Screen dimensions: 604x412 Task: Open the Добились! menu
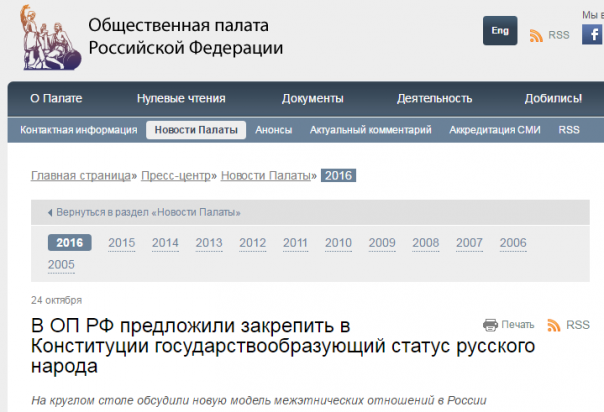[553, 99]
